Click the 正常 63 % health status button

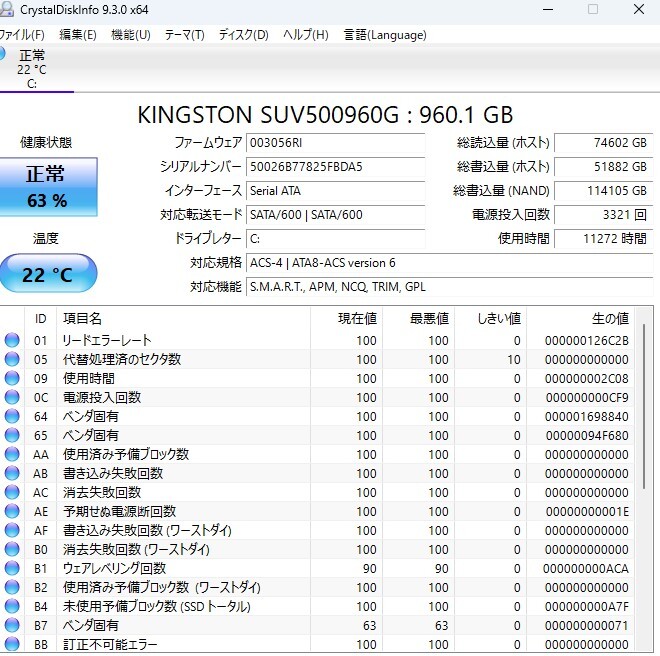pos(48,187)
